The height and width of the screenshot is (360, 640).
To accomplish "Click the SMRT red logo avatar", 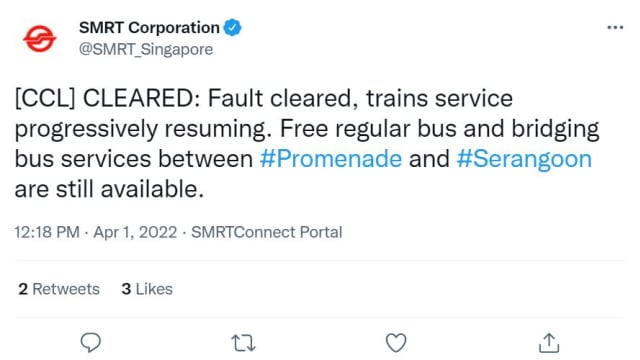I will [x=40, y=39].
